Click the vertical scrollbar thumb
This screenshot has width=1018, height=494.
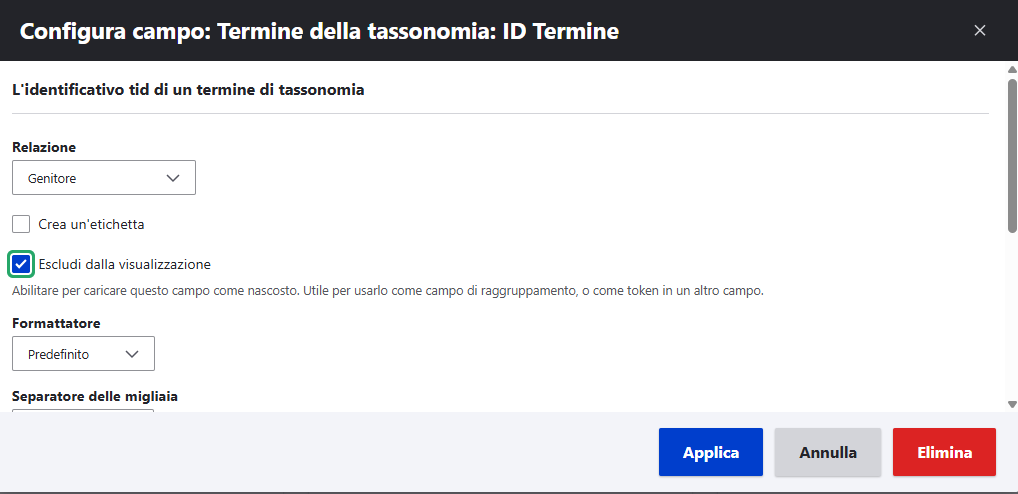pos(1012,155)
